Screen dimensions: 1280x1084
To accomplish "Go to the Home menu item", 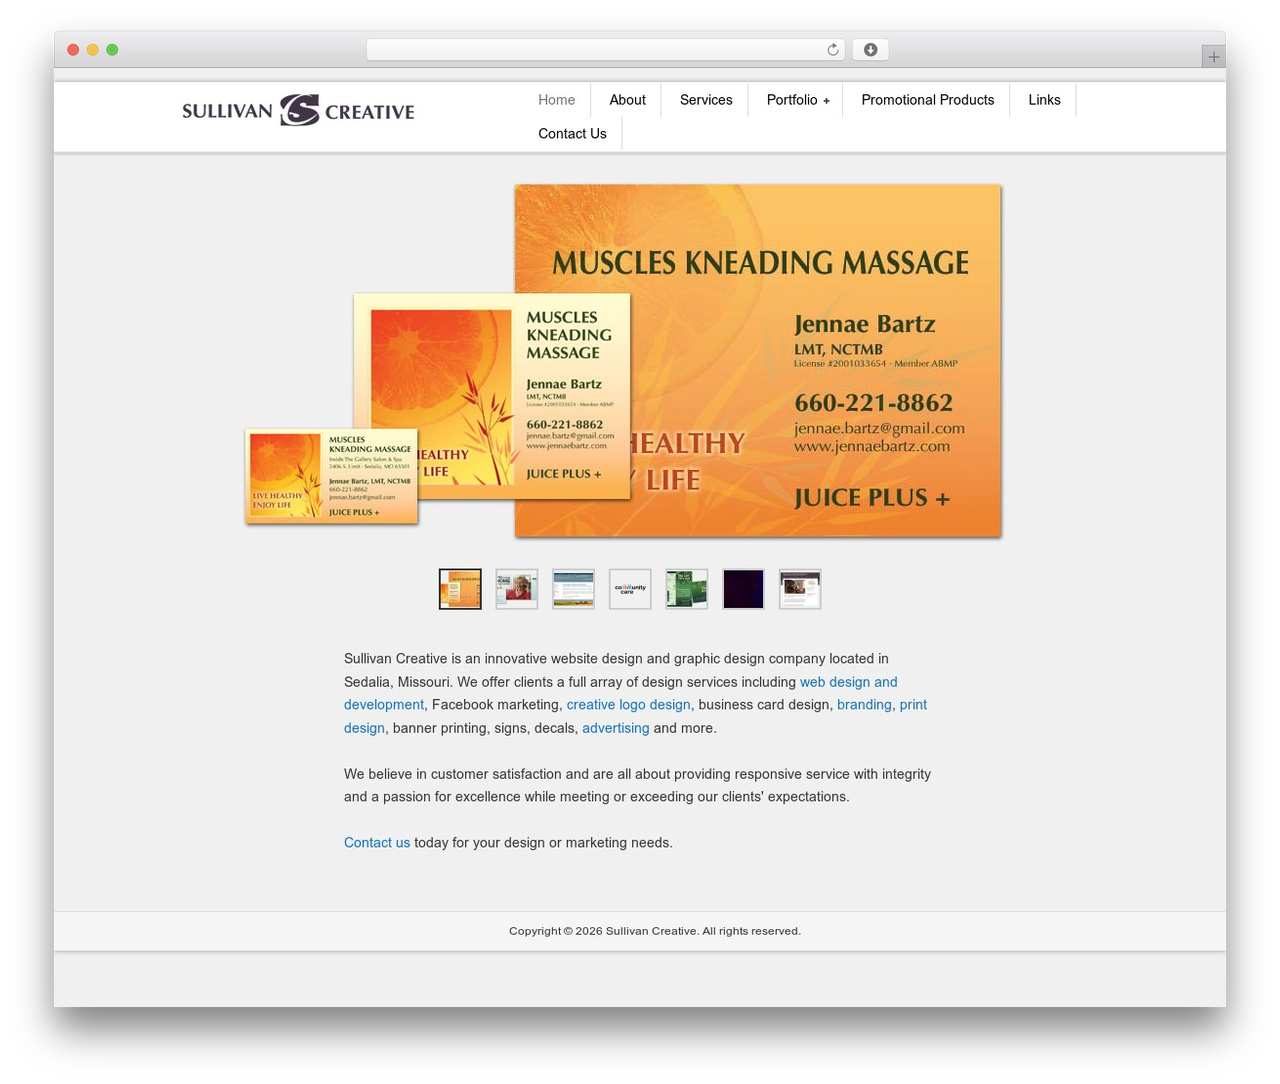I will (557, 100).
